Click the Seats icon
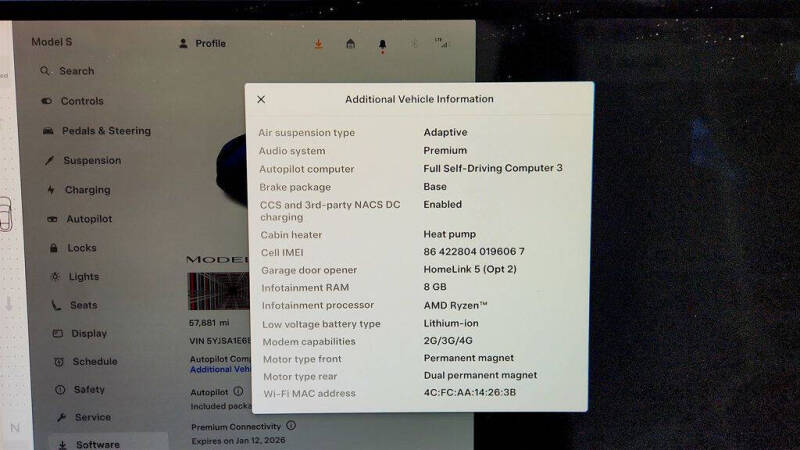800x450 pixels. click(56, 305)
